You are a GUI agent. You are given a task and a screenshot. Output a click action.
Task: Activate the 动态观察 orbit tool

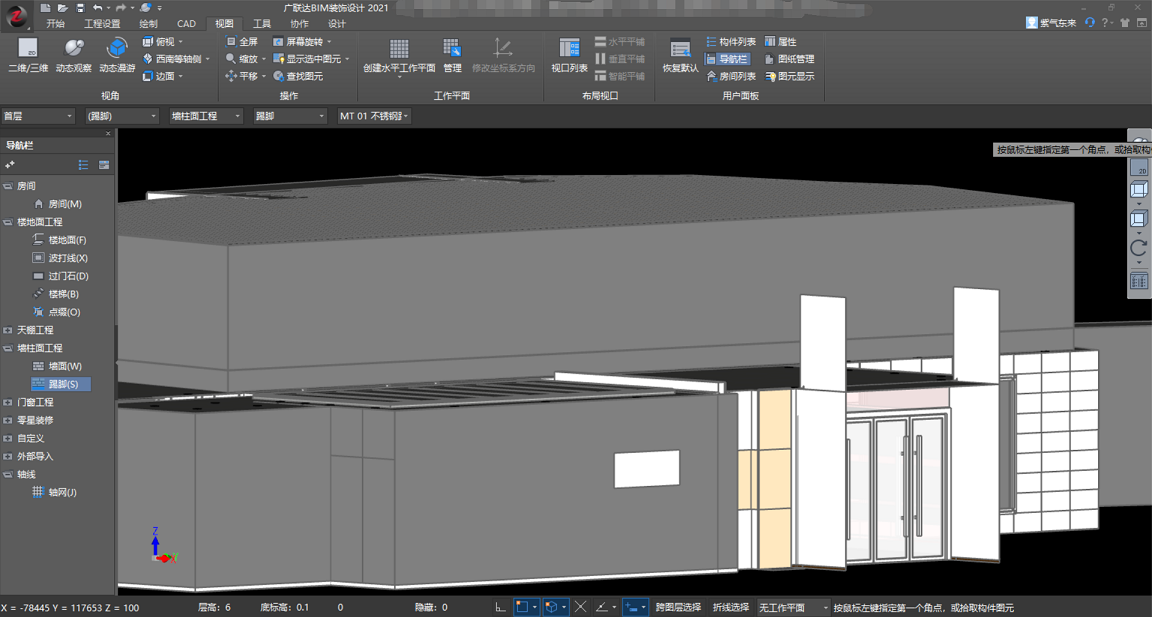pyautogui.click(x=73, y=49)
